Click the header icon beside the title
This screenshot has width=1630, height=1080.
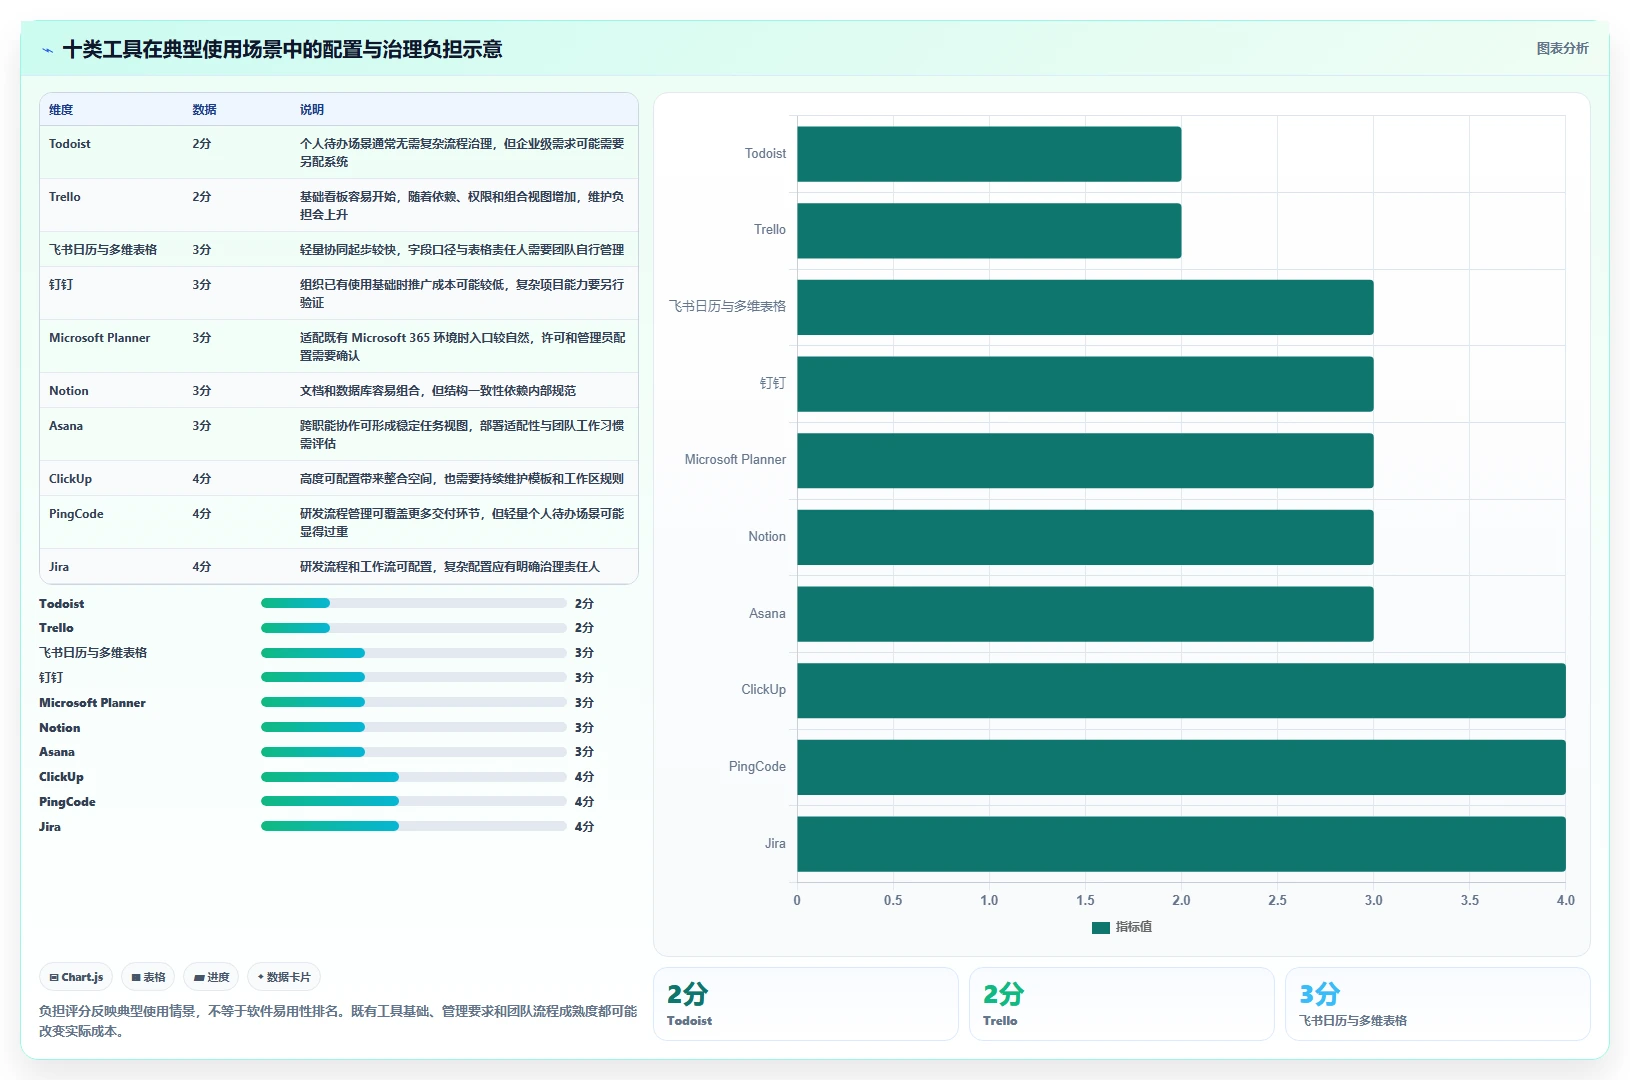47,50
